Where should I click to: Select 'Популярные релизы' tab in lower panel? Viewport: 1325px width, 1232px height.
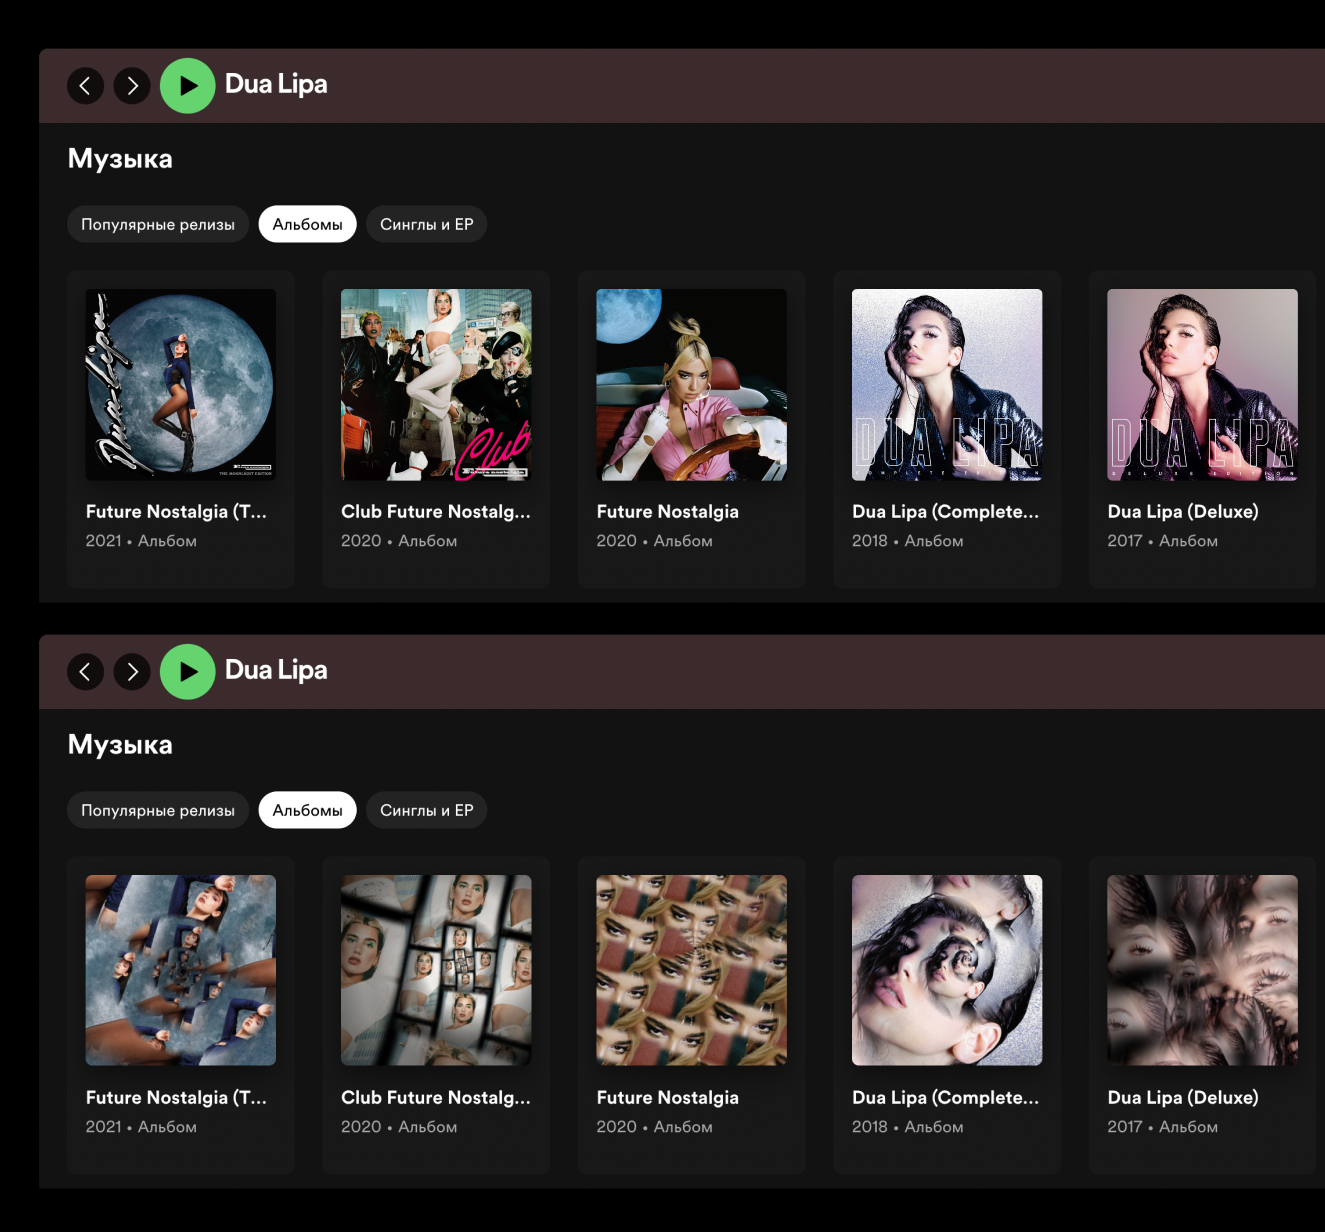click(x=158, y=810)
